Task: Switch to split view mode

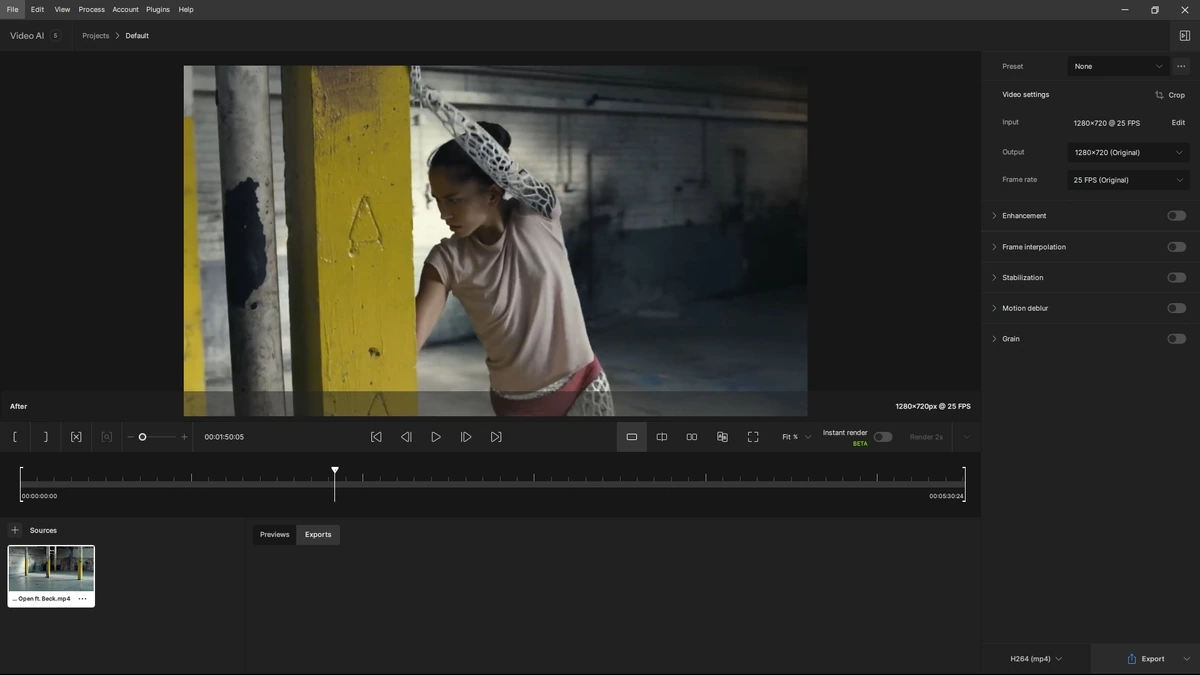Action: click(x=662, y=437)
